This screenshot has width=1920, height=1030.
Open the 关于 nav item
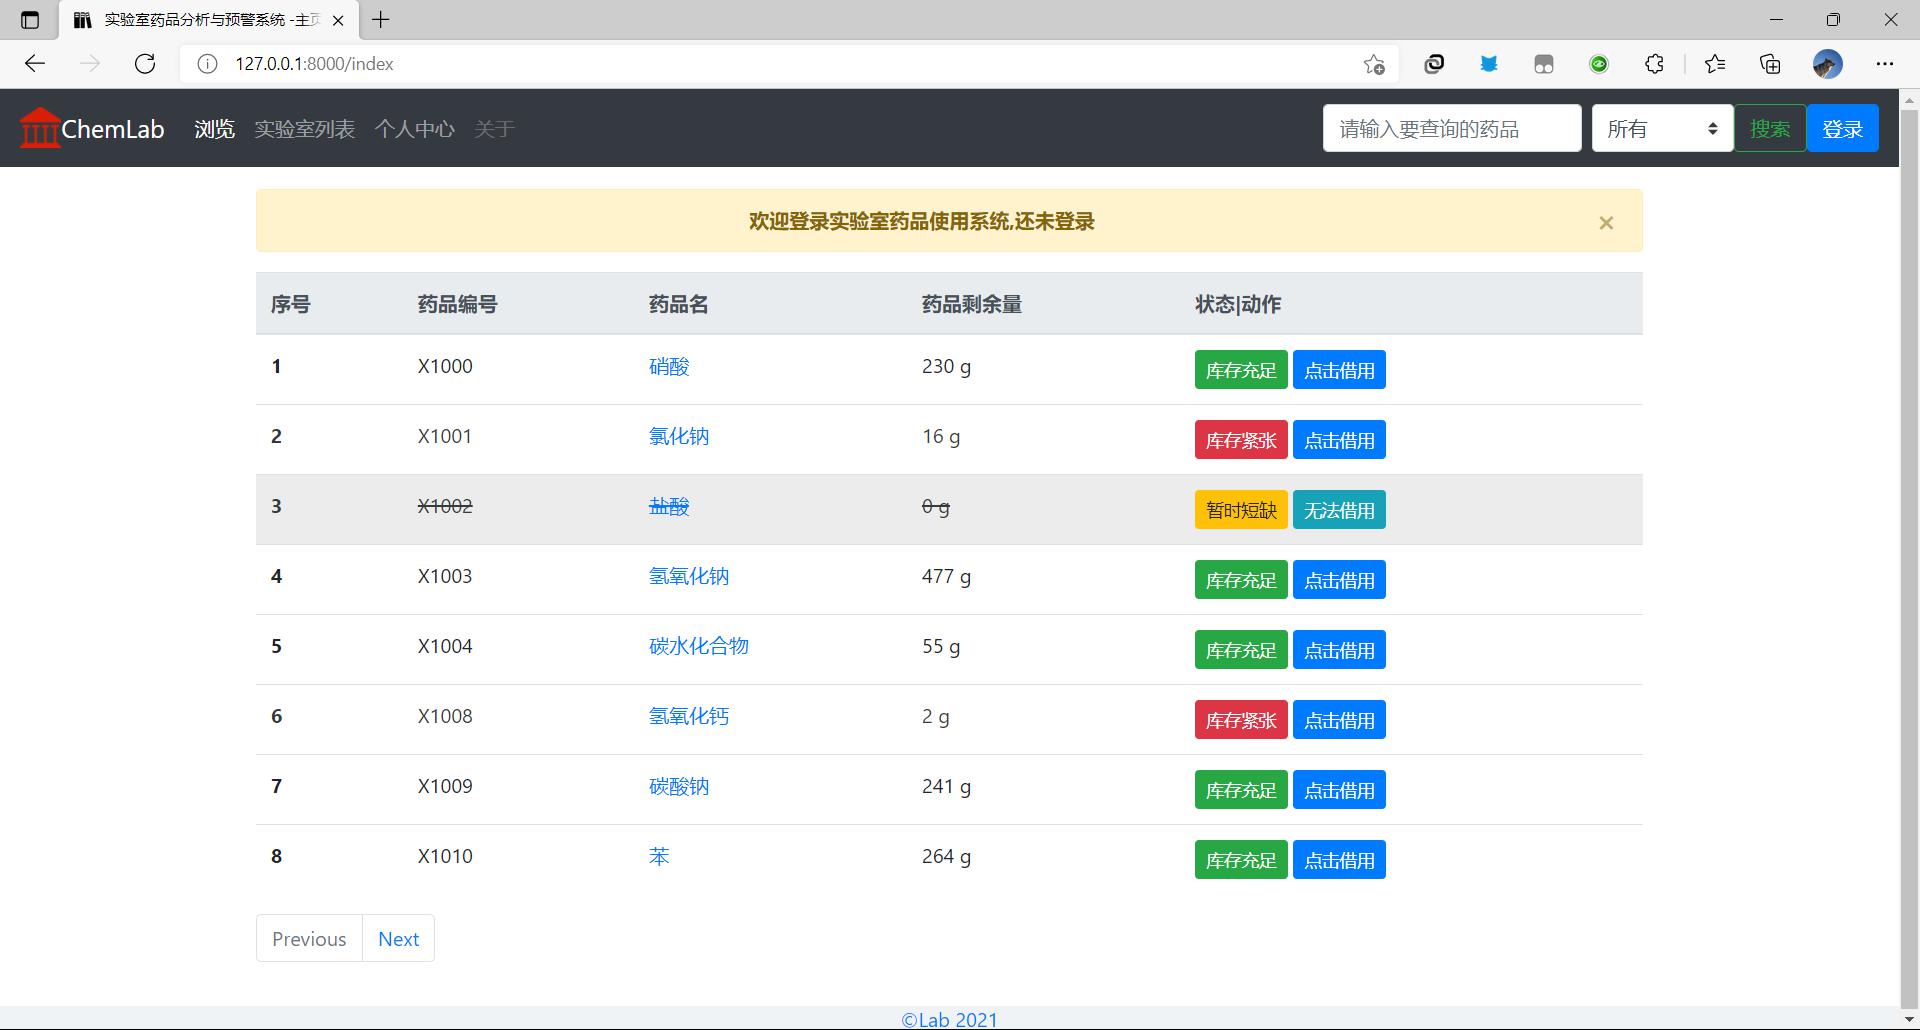tap(494, 129)
